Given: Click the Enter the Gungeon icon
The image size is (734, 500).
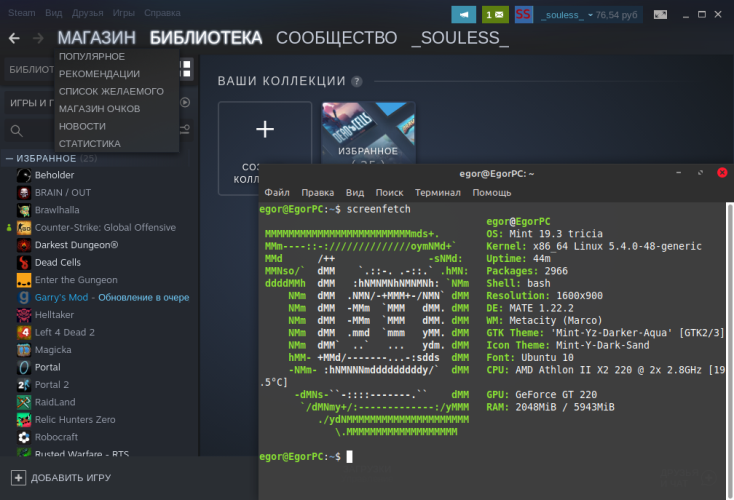Looking at the screenshot, I should click(24, 280).
